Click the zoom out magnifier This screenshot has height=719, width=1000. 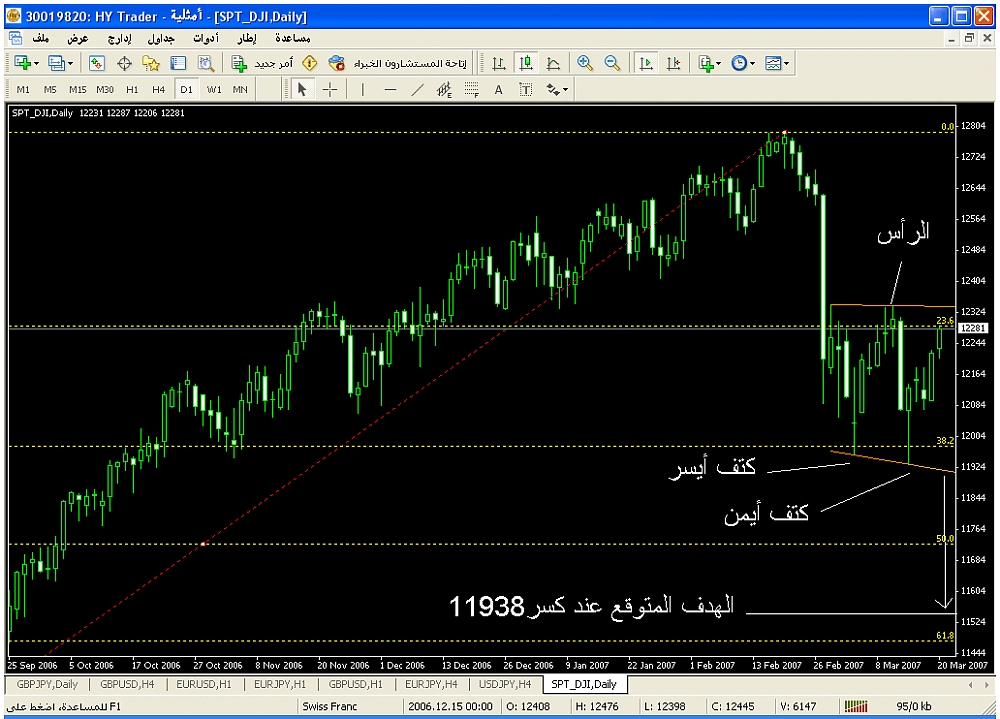(612, 63)
